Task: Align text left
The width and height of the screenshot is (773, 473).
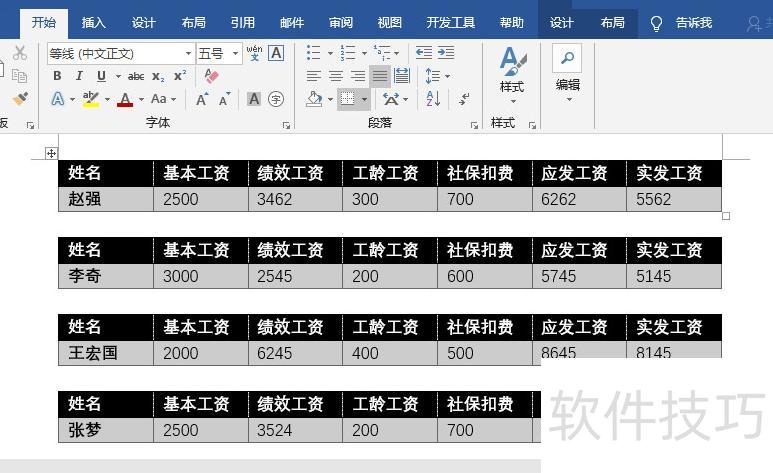Action: [314, 76]
